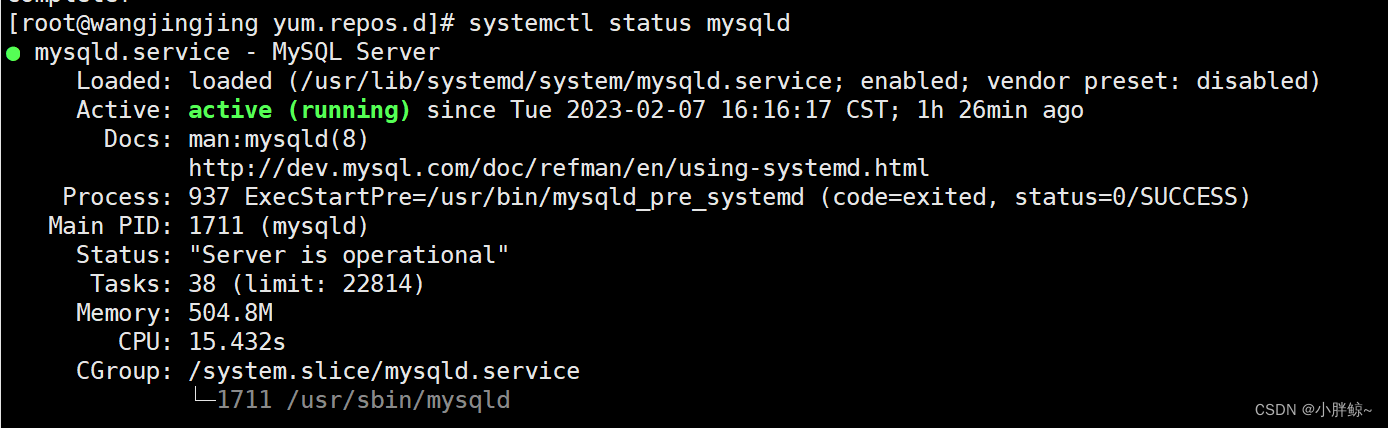The height and width of the screenshot is (428, 1388).
Task: Click the Tasks 38 limit value
Action: click(x=307, y=284)
